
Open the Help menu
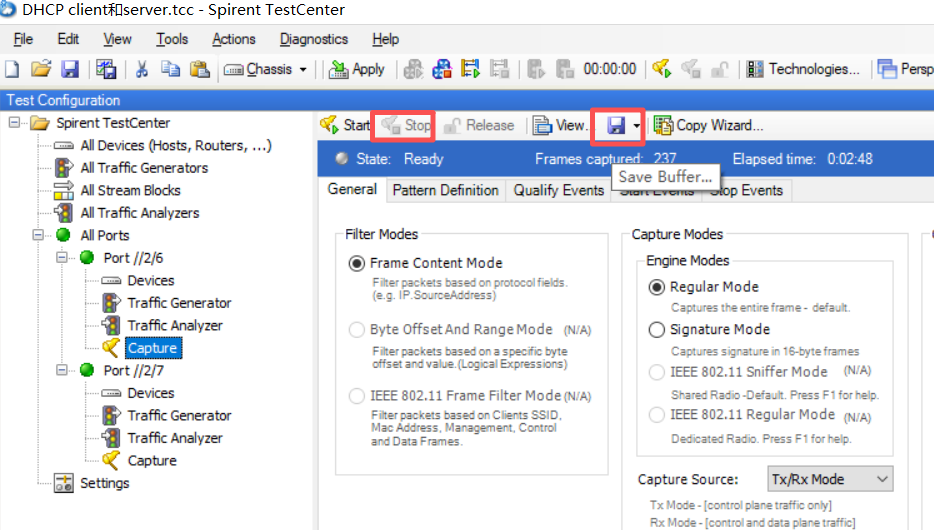[385, 39]
